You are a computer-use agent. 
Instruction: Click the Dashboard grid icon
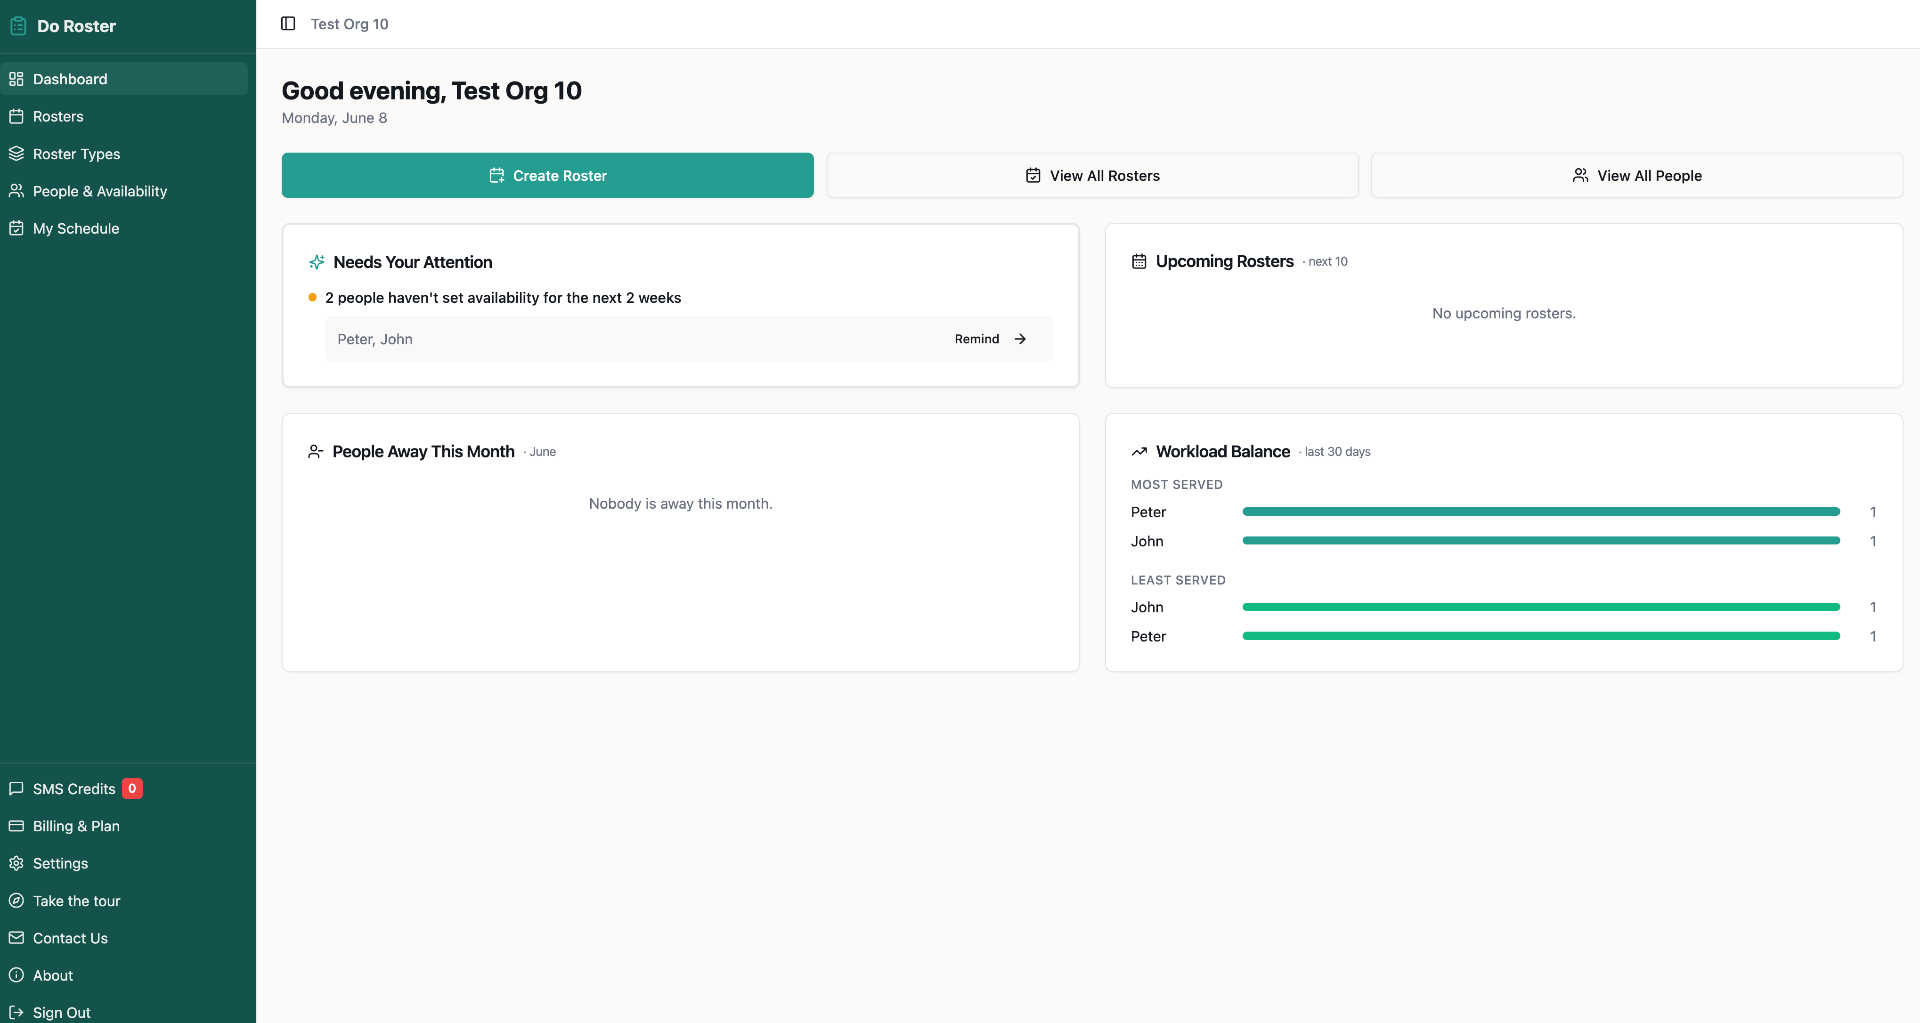click(x=16, y=79)
